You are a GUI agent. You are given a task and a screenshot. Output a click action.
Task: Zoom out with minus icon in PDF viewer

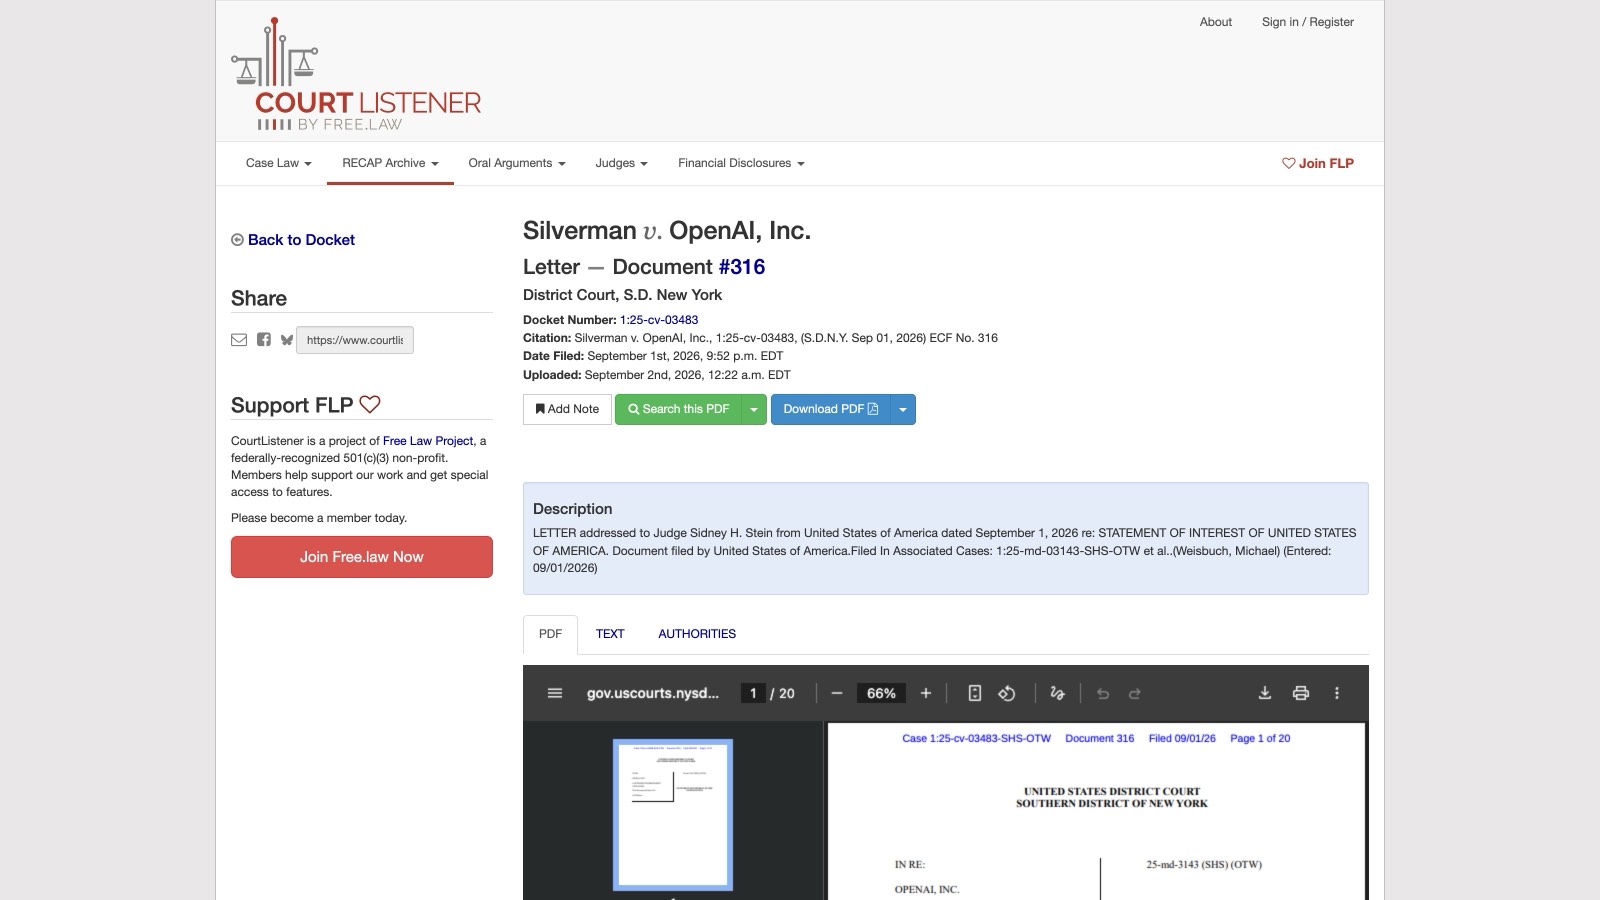pos(837,693)
